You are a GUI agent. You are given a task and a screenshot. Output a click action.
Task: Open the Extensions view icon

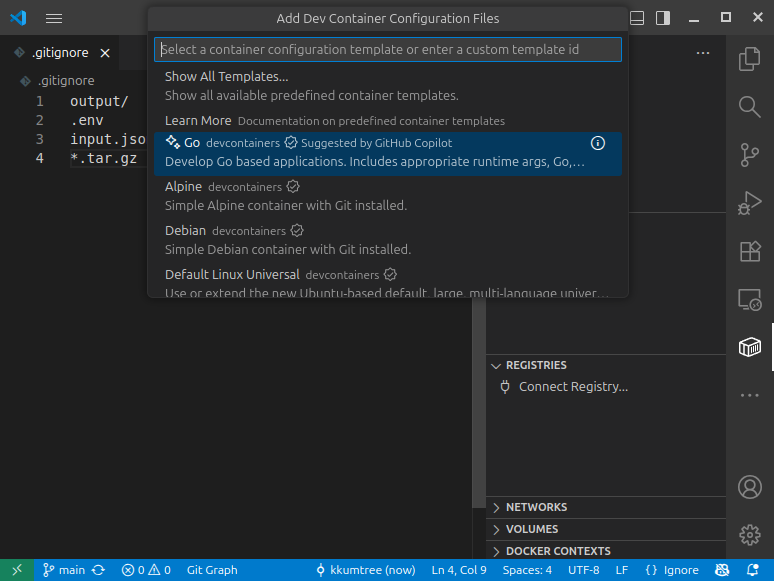pos(749,251)
